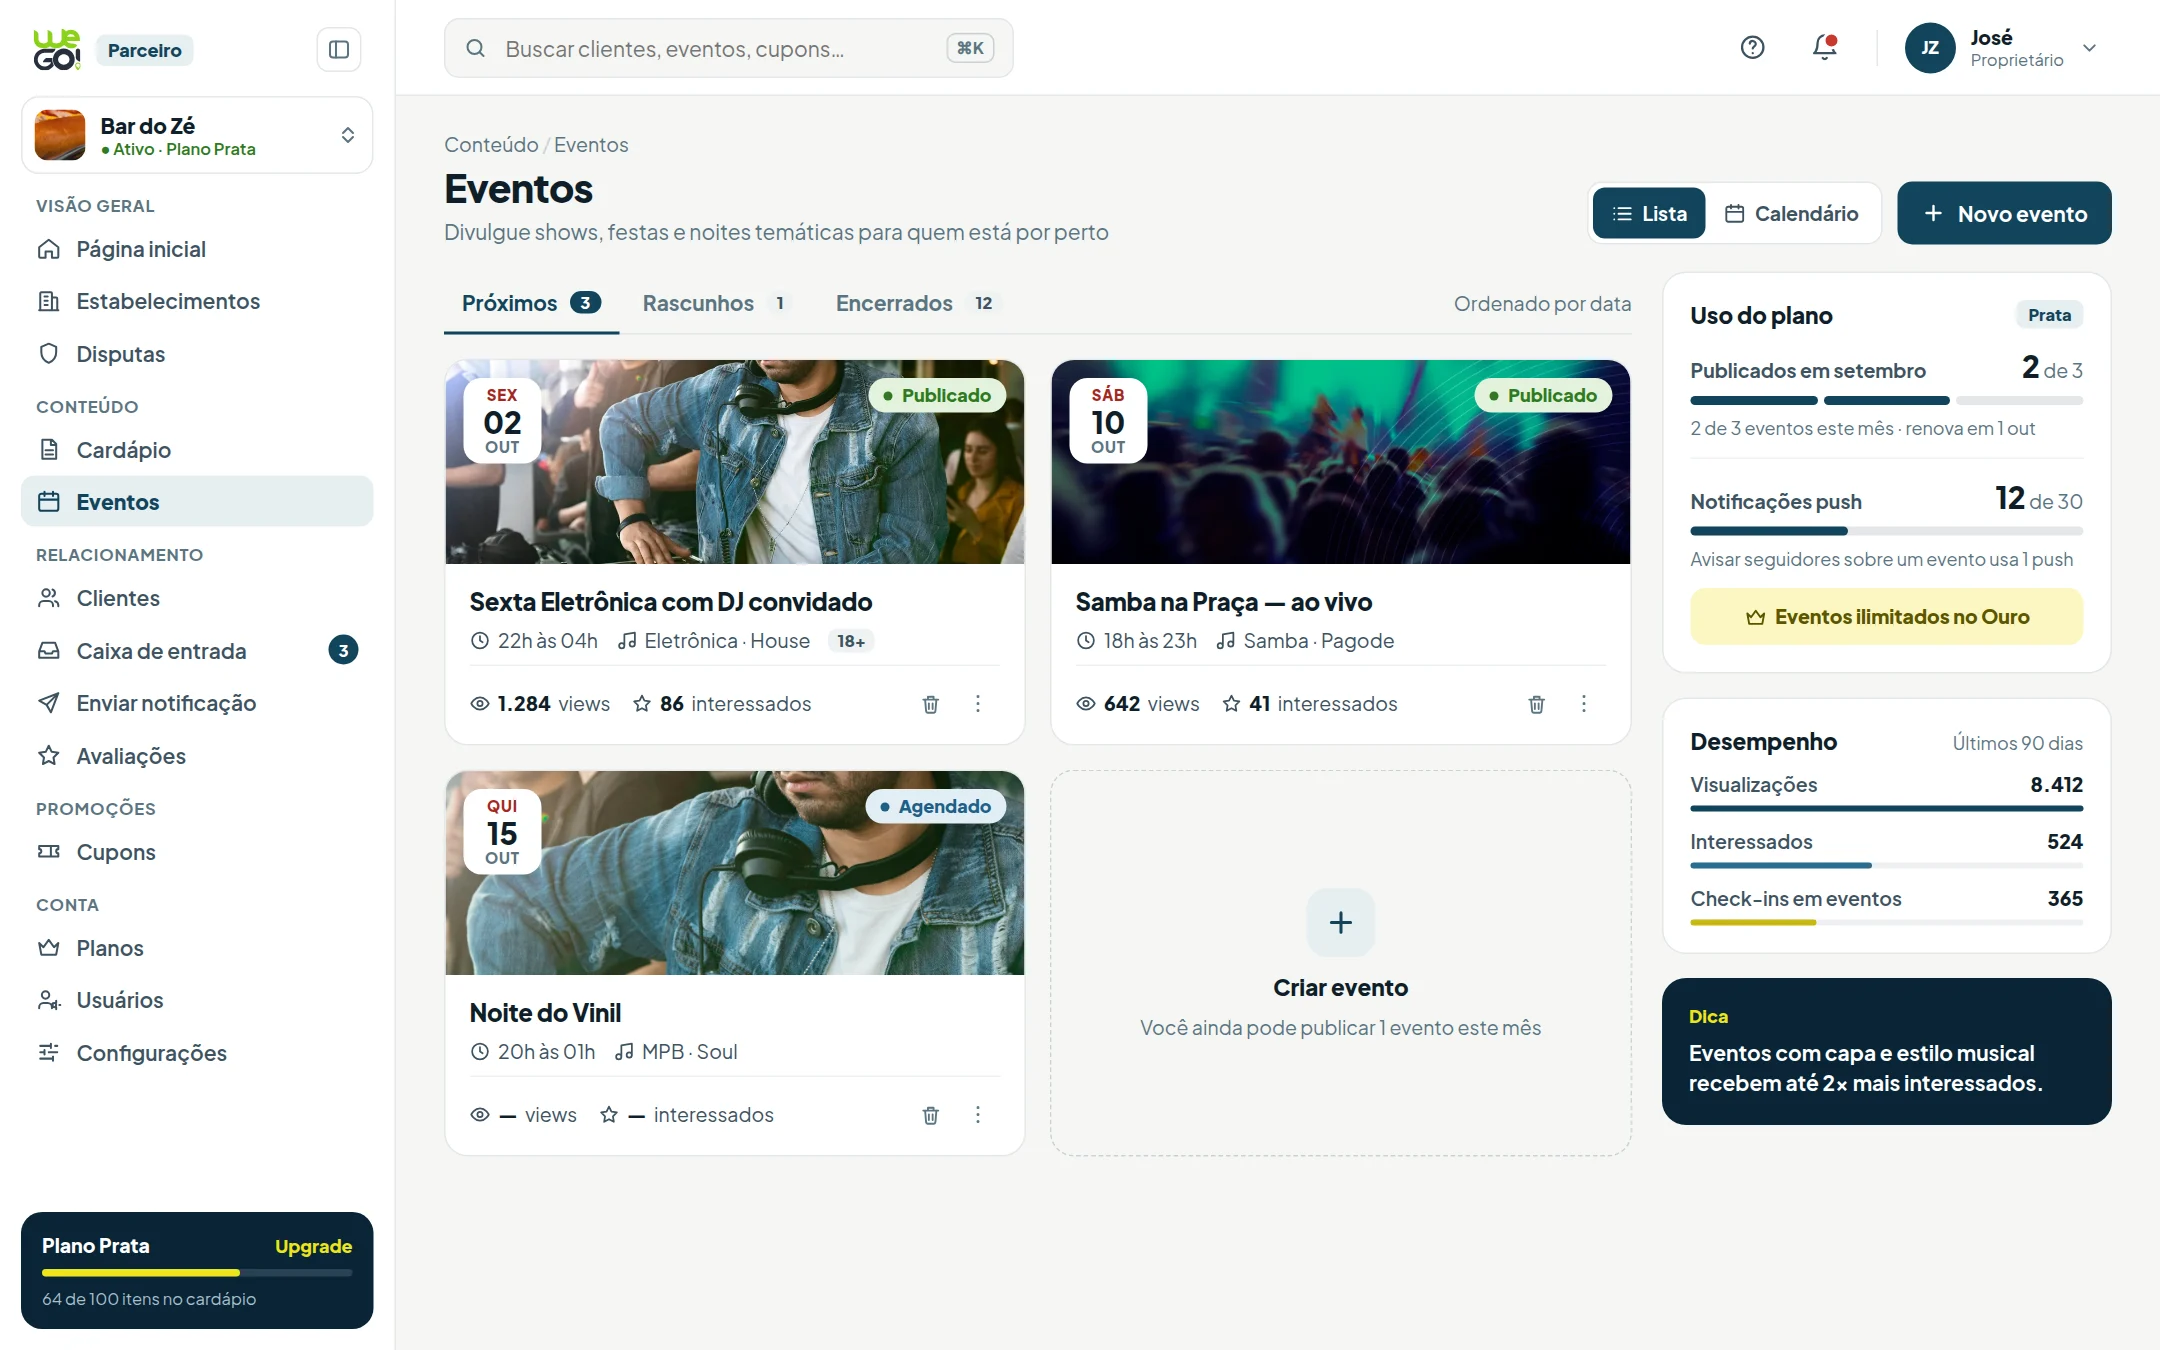The width and height of the screenshot is (2160, 1350).
Task: Go to Estabelecimentos in the sidebar
Action: click(197, 301)
